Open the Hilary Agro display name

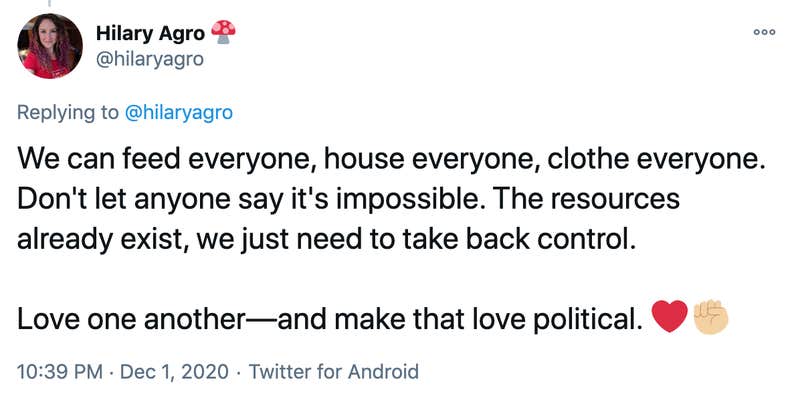tap(150, 34)
